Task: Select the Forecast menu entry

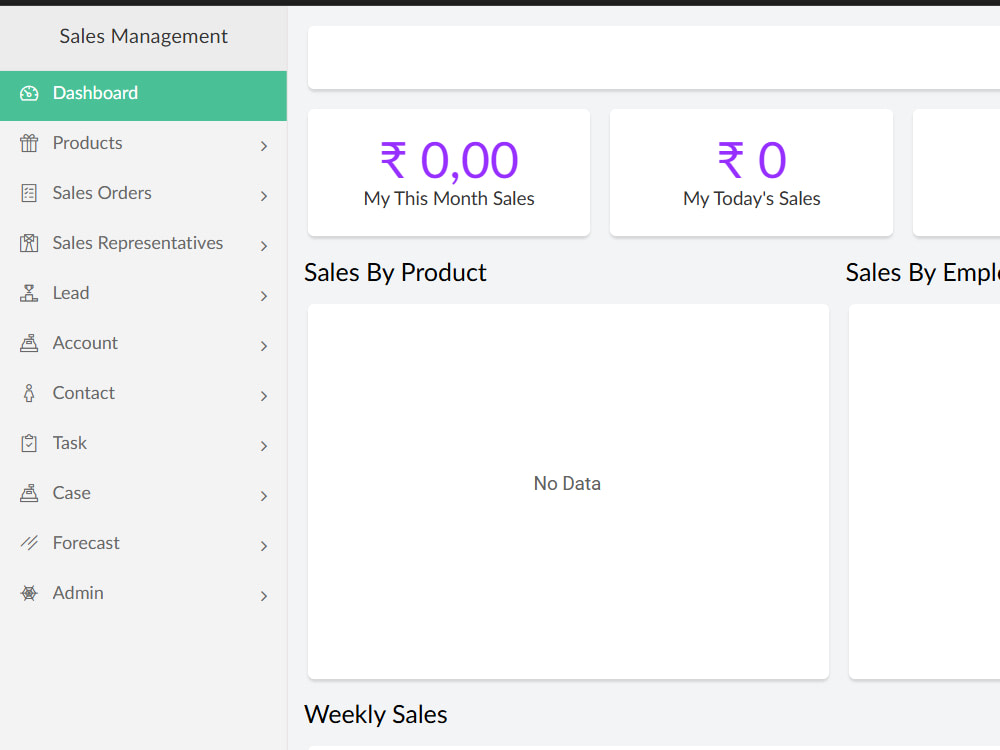Action: click(x=143, y=543)
